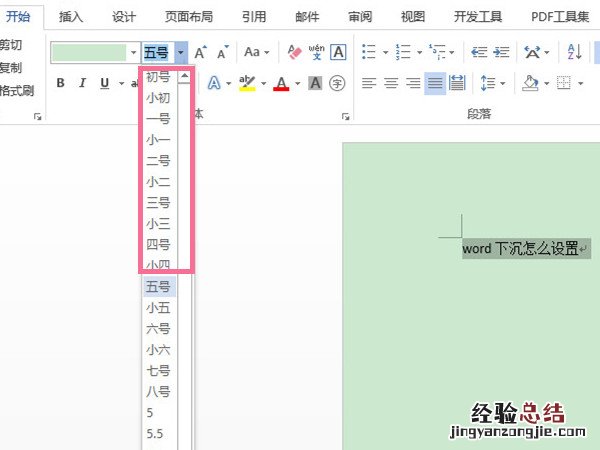Select font size 小二 from list
Image resolution: width=600 pixels, height=450 pixels.
coord(158,181)
